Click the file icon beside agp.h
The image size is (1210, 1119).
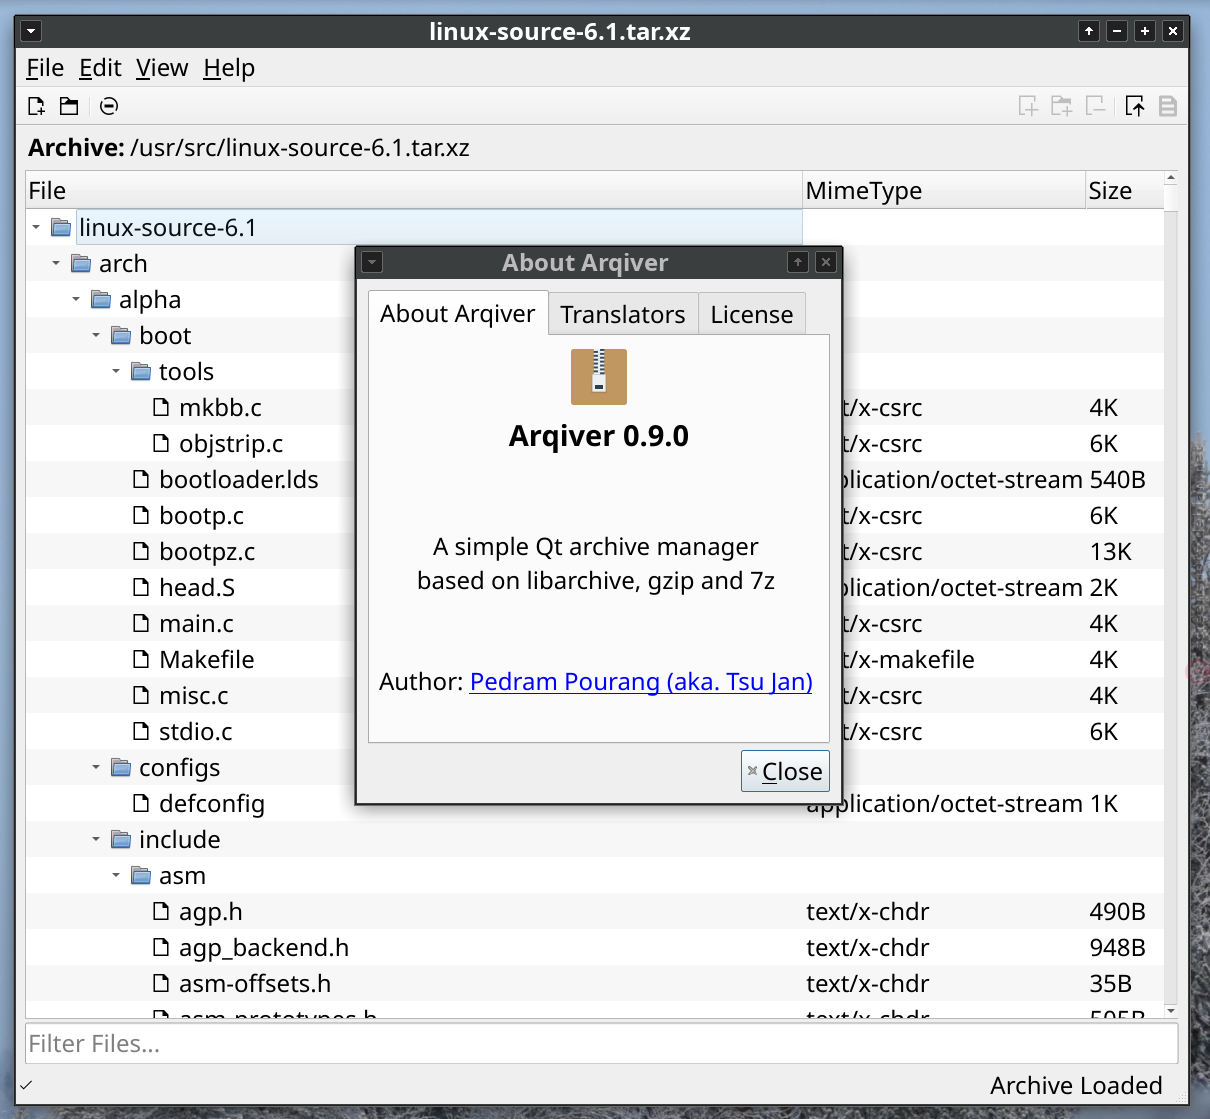(161, 912)
